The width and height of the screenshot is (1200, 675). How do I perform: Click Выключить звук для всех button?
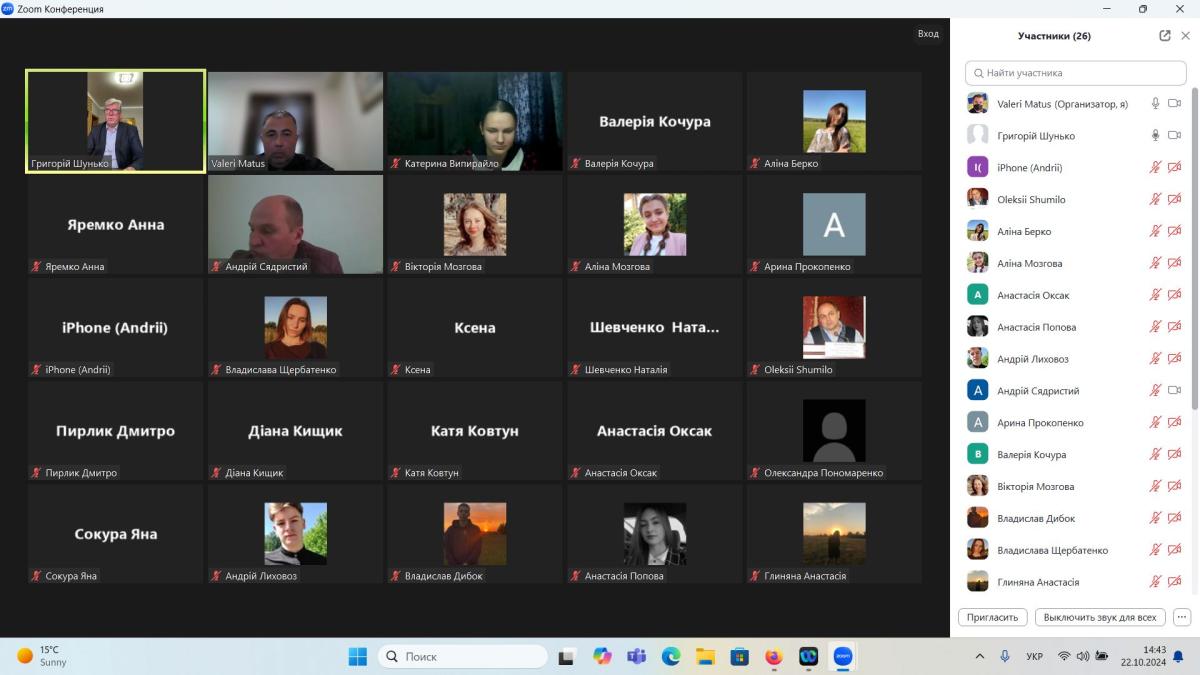[1100, 617]
